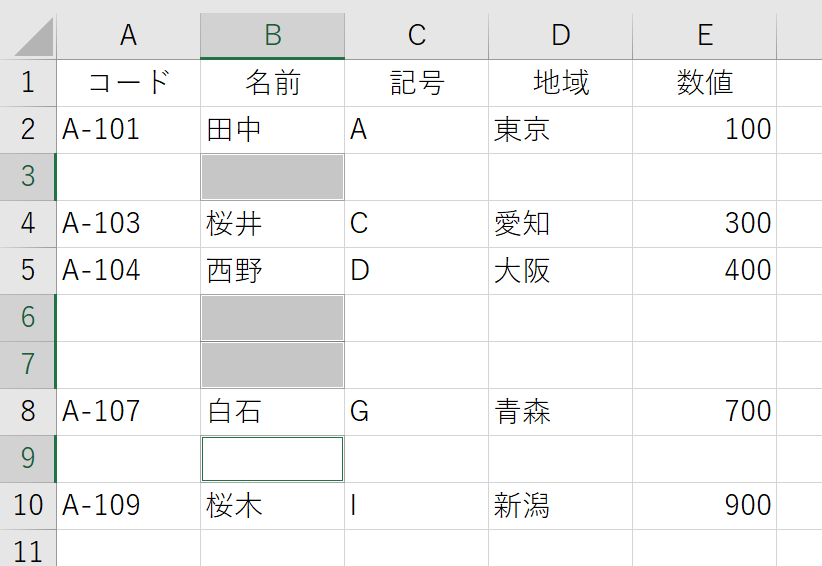Click cell containing A-109
Viewport: 822px width, 566px height.
(128, 506)
